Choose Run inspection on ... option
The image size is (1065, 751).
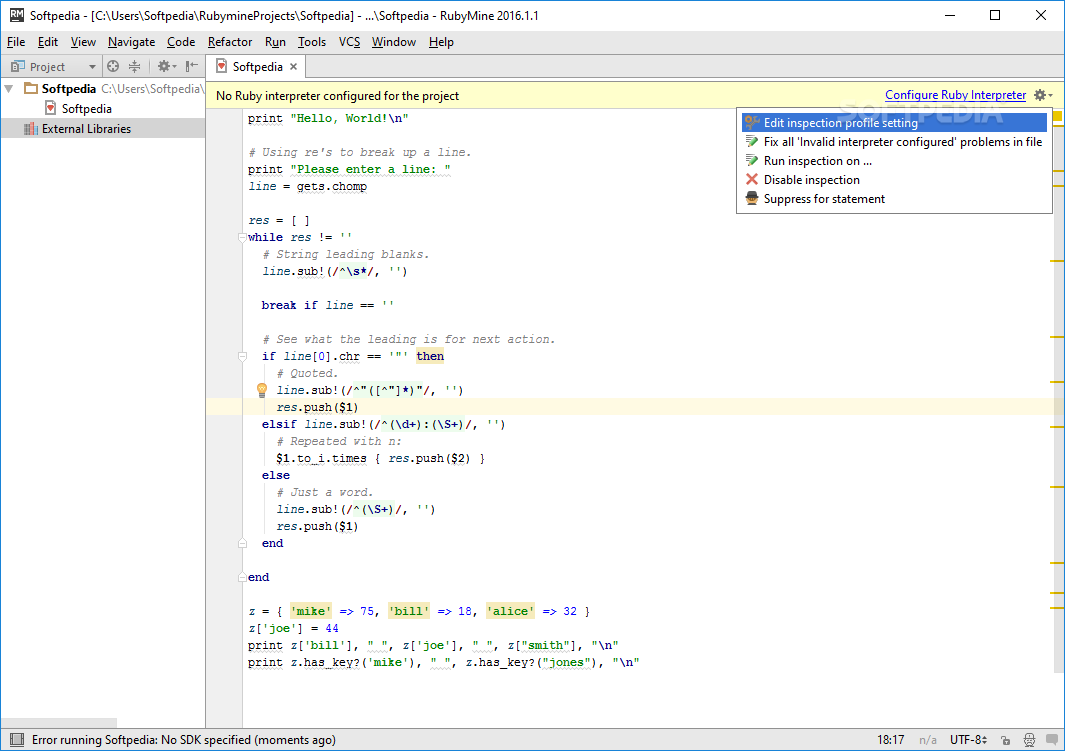(x=894, y=161)
